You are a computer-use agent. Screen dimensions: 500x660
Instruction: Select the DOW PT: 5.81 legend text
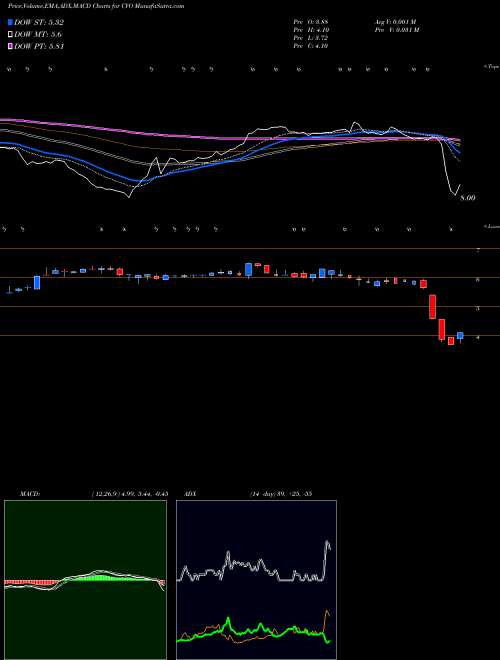coord(39,46)
